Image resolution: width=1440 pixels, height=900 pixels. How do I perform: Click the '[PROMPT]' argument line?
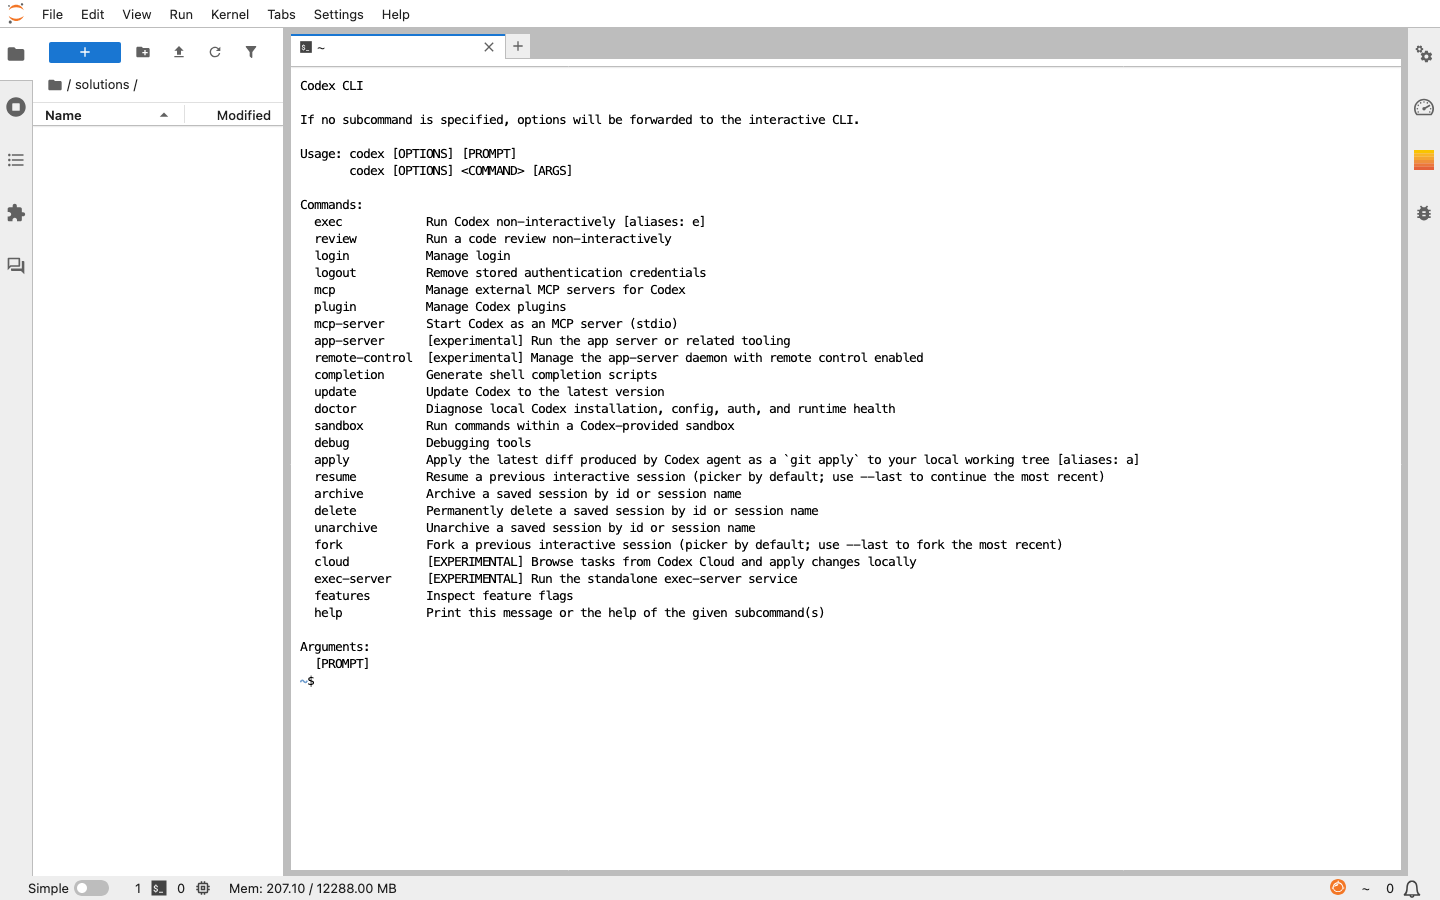(x=342, y=664)
